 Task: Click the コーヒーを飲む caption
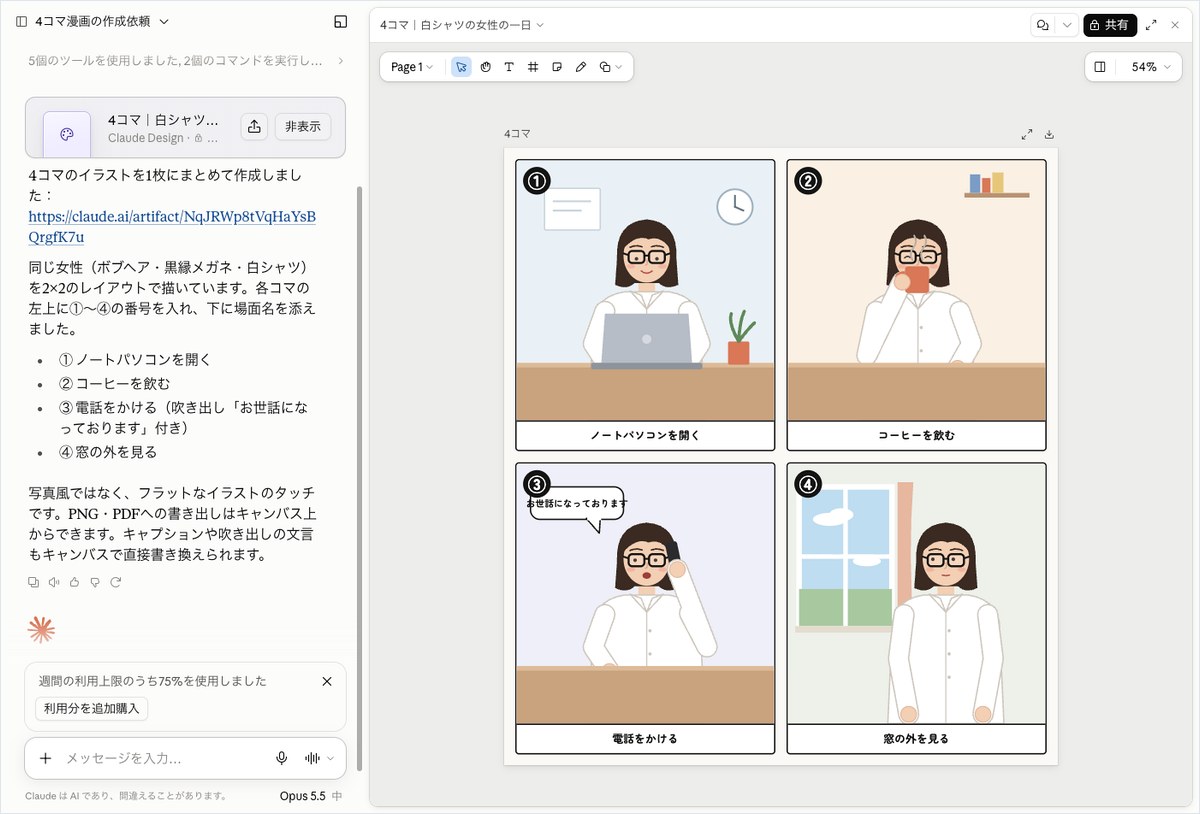[916, 436]
